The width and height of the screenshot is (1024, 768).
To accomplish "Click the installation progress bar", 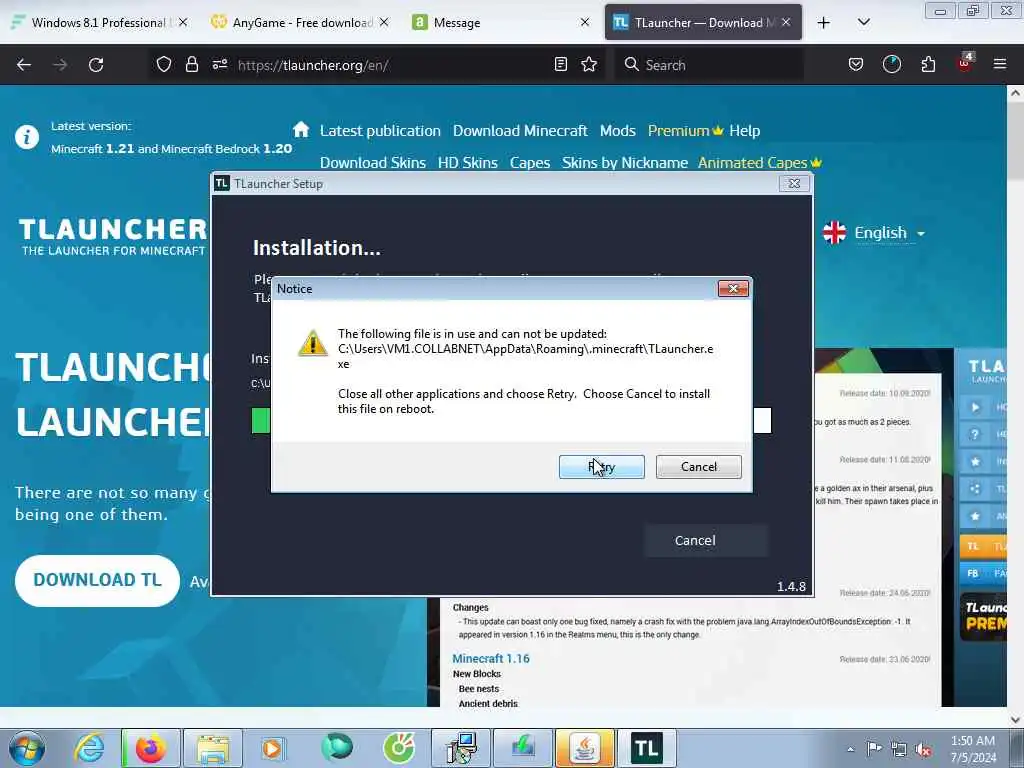I will point(511,421).
